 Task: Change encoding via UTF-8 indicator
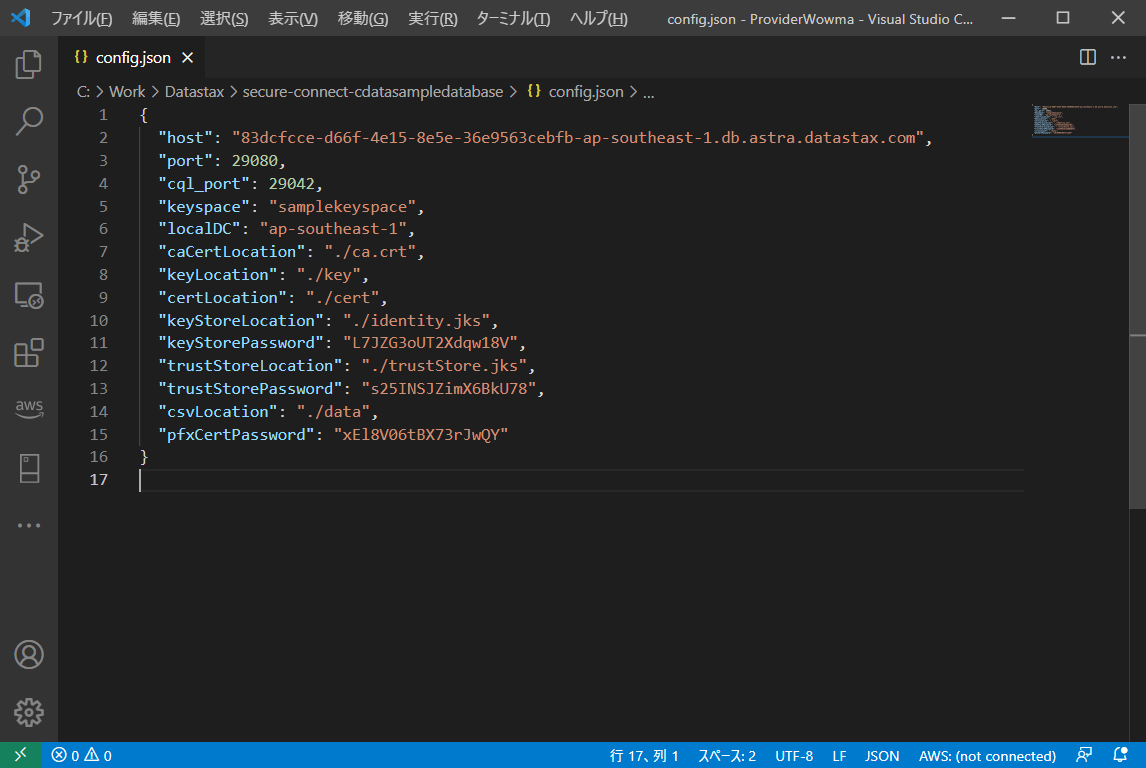pyautogui.click(x=794, y=756)
